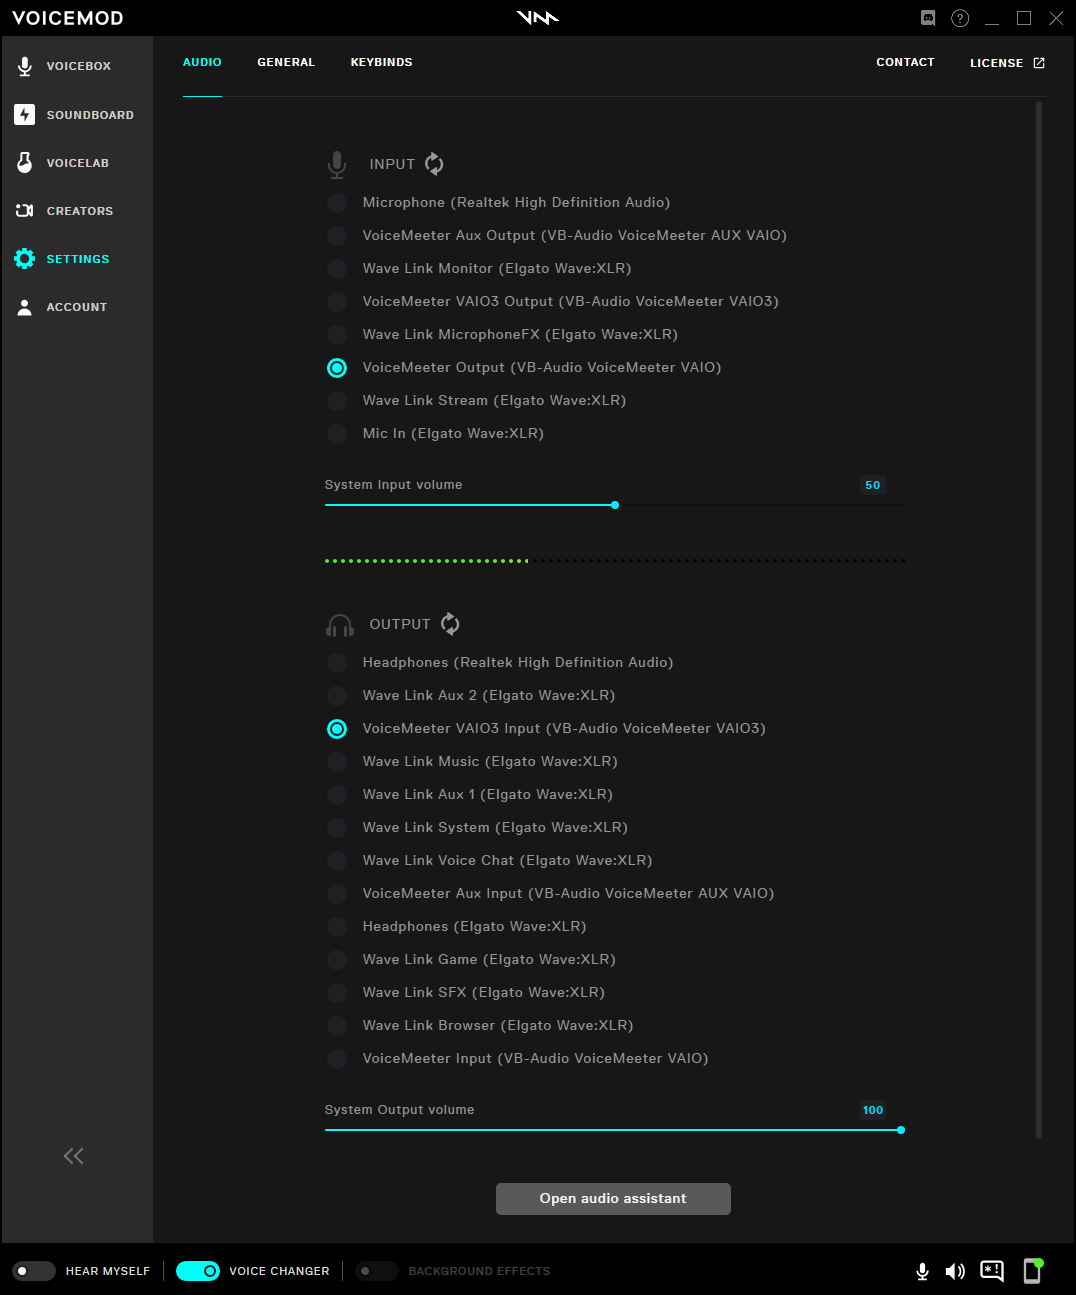Open the Discord icon in title bar

point(928,18)
